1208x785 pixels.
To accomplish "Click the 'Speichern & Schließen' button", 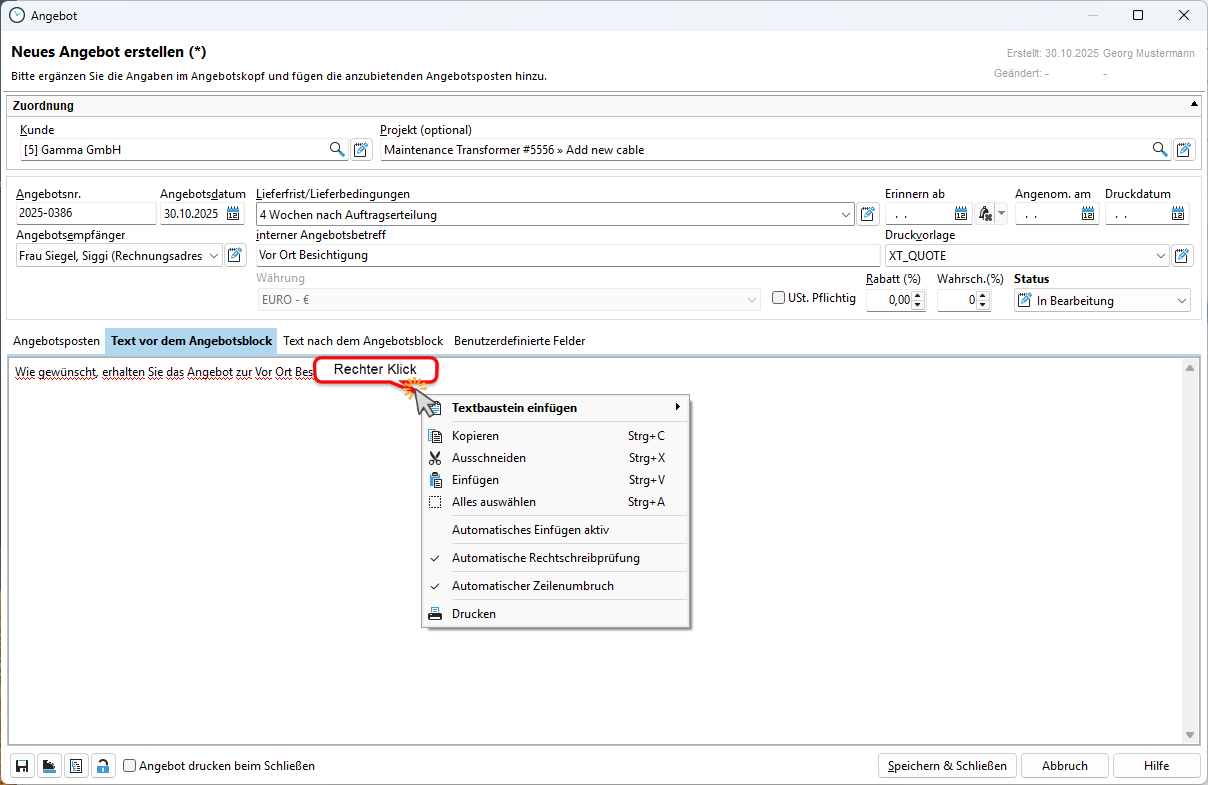I will pyautogui.click(x=947, y=766).
